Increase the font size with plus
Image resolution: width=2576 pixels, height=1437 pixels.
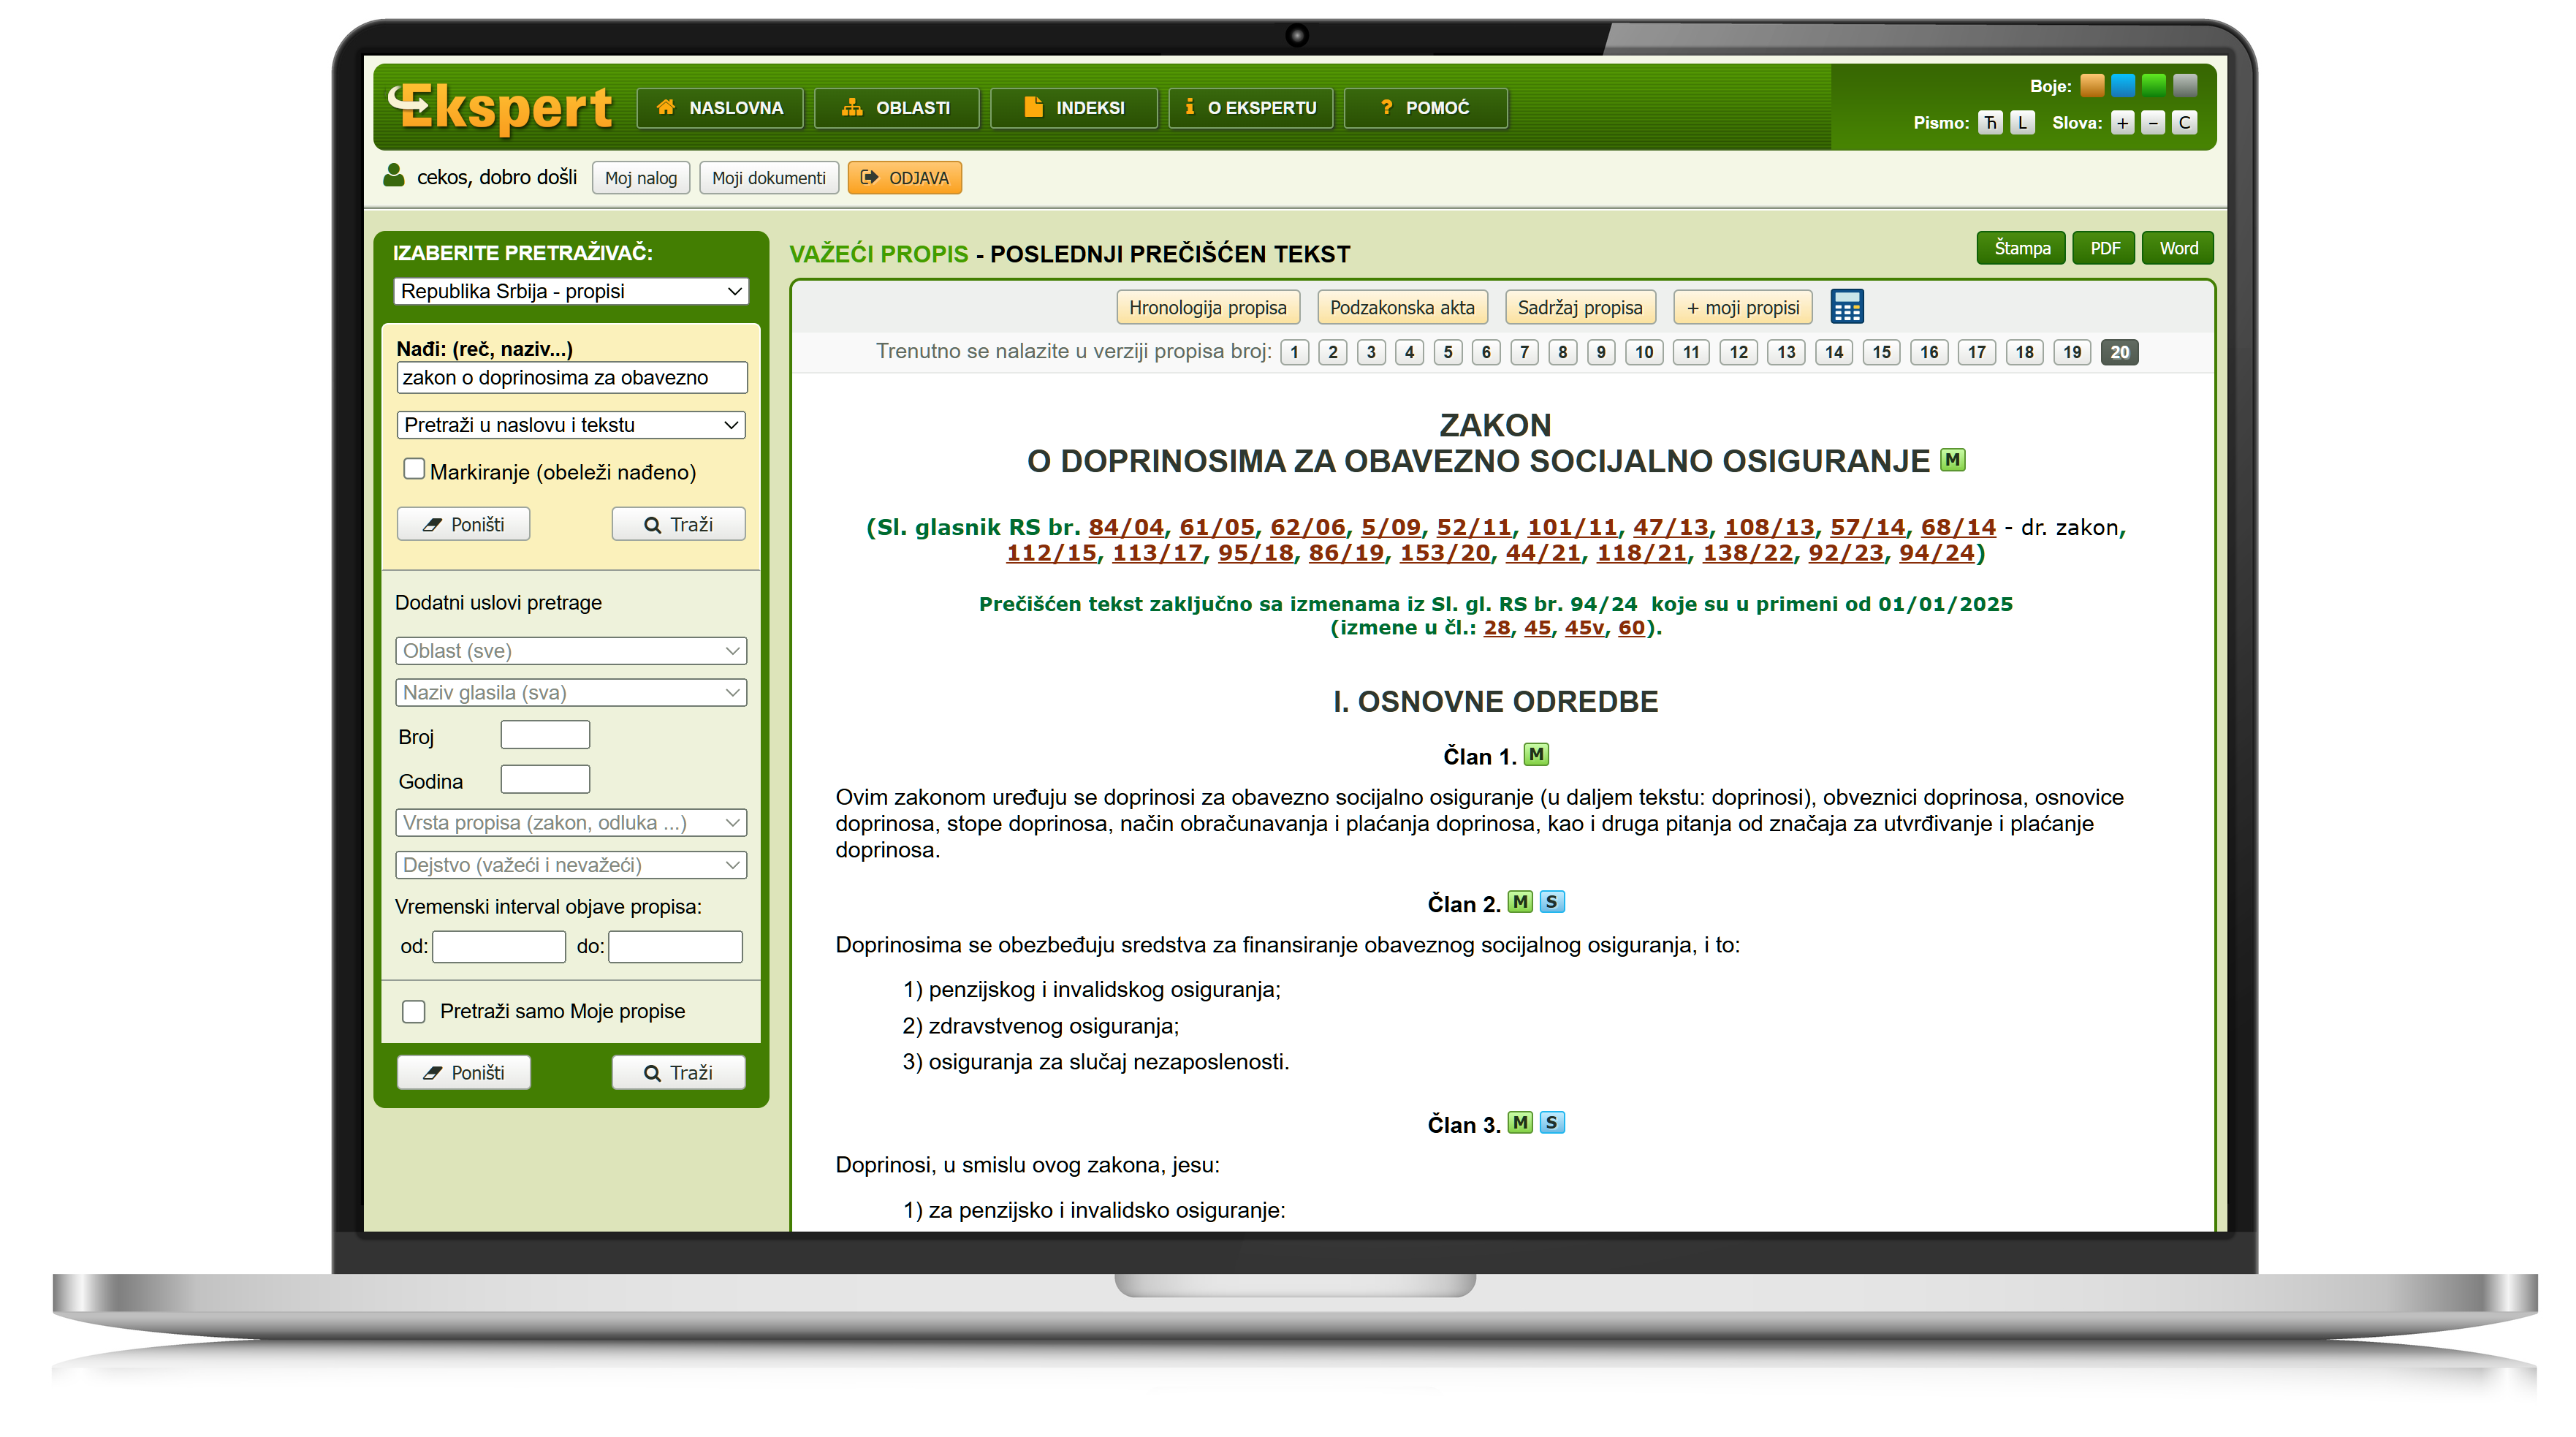[x=2122, y=123]
